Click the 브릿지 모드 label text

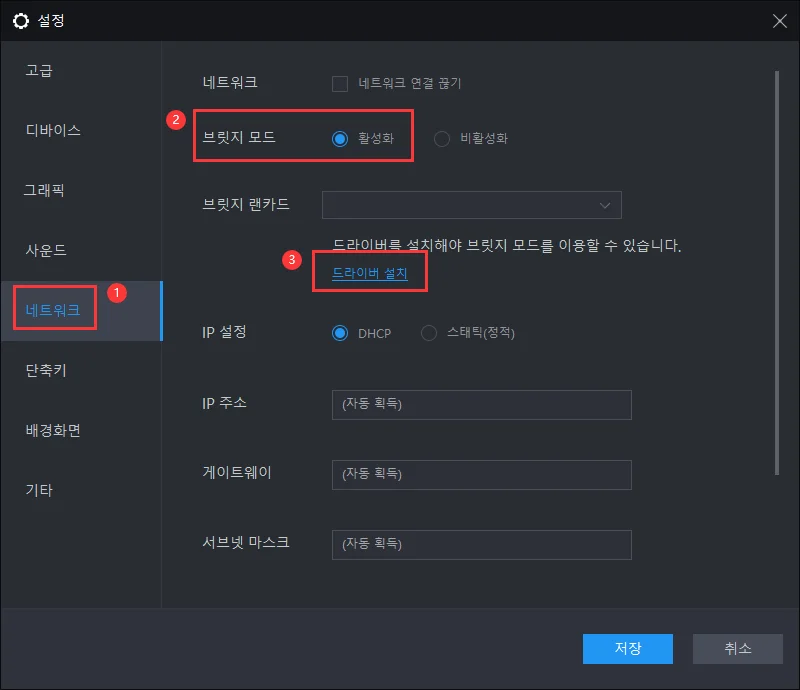point(239,137)
